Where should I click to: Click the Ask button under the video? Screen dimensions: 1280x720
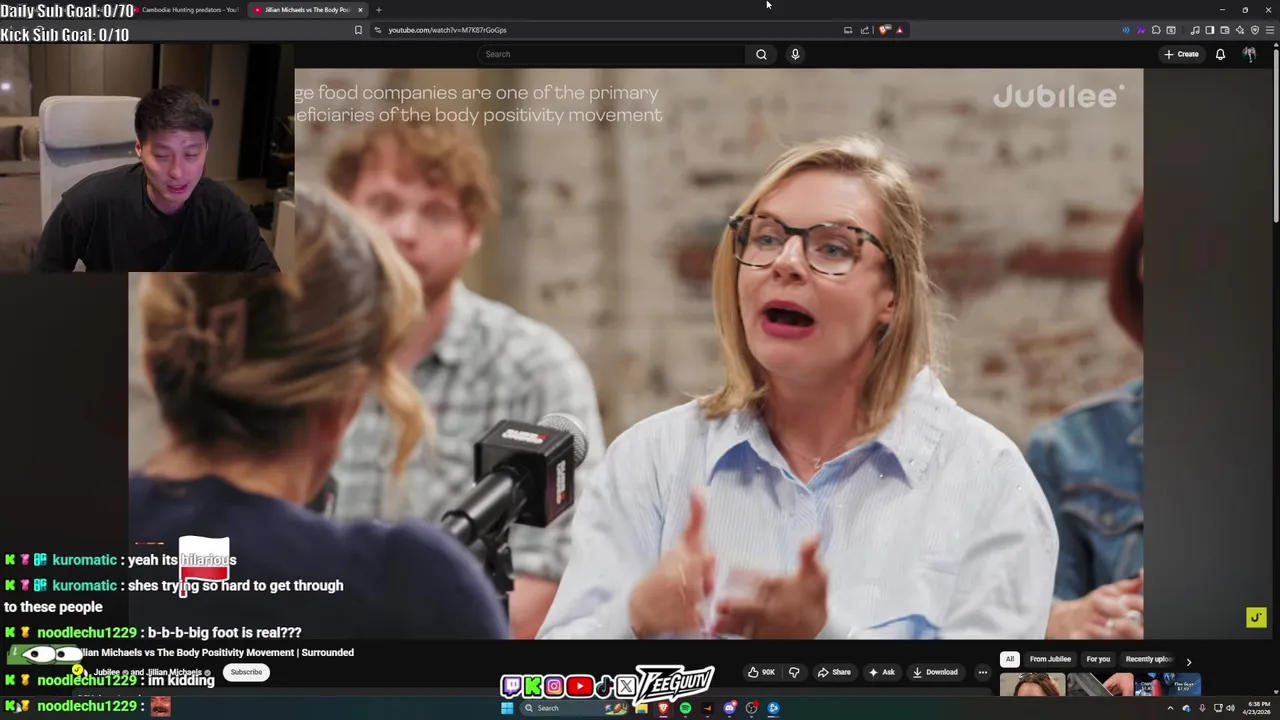(882, 672)
